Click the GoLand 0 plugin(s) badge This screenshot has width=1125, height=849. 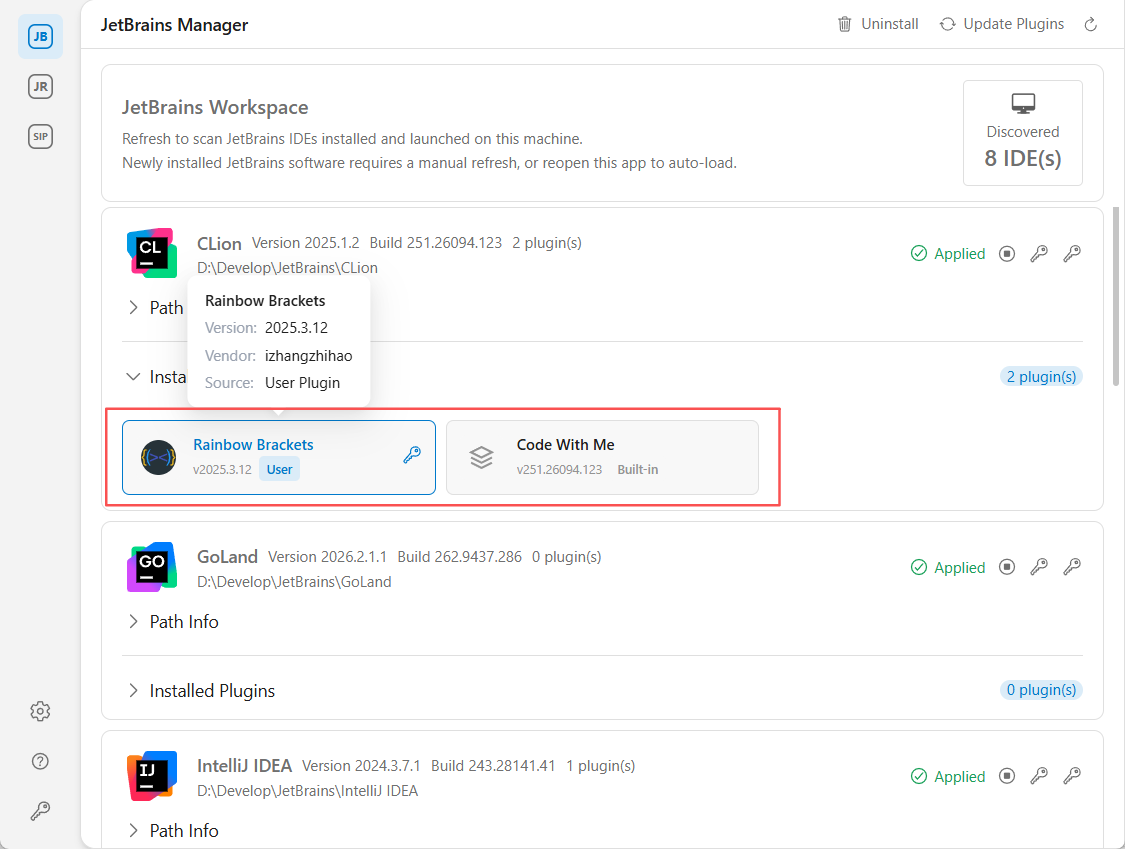pyautogui.click(x=1041, y=690)
